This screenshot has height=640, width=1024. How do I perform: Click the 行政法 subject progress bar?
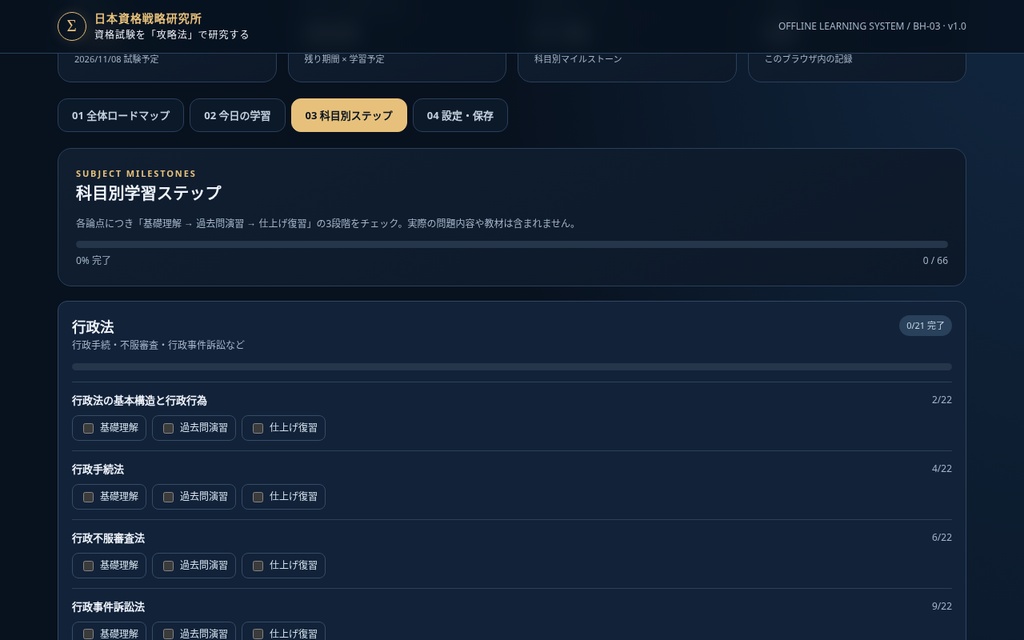coord(512,367)
